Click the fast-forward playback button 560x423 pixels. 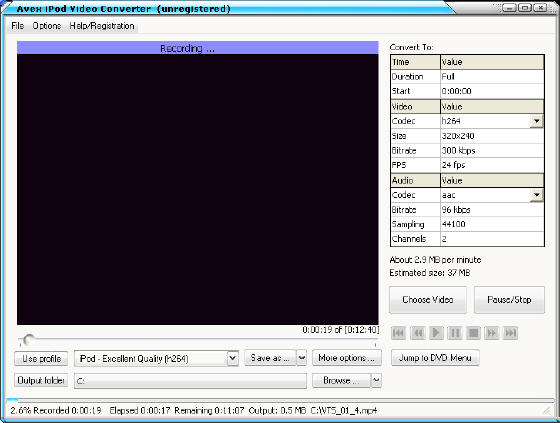tap(492, 333)
